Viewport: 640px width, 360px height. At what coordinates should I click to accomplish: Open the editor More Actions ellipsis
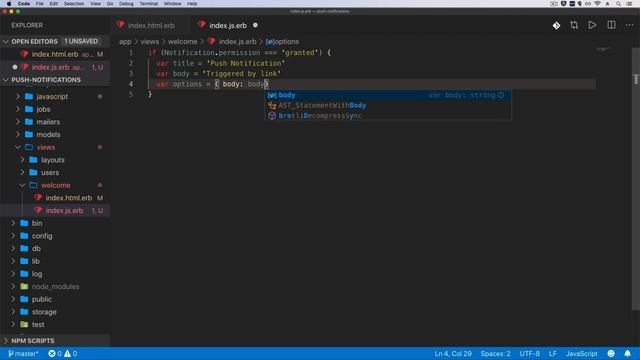[x=629, y=25]
